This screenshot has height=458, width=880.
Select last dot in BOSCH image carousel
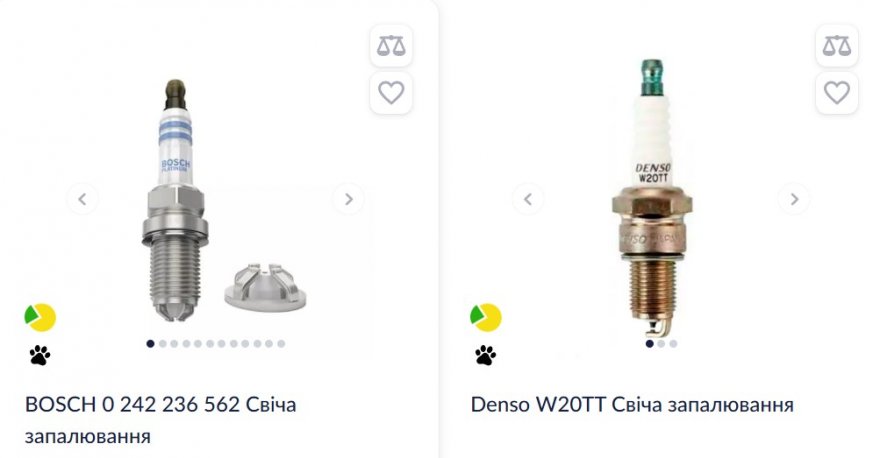point(281,344)
